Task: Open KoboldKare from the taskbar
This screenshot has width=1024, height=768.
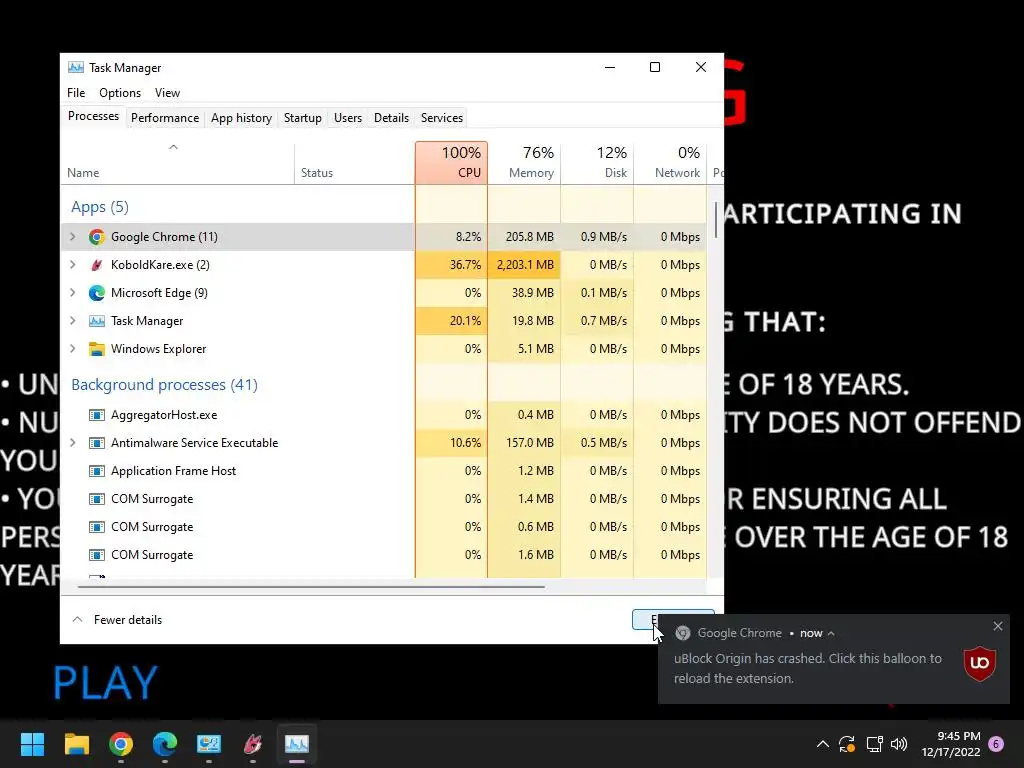Action: pyautogui.click(x=253, y=744)
